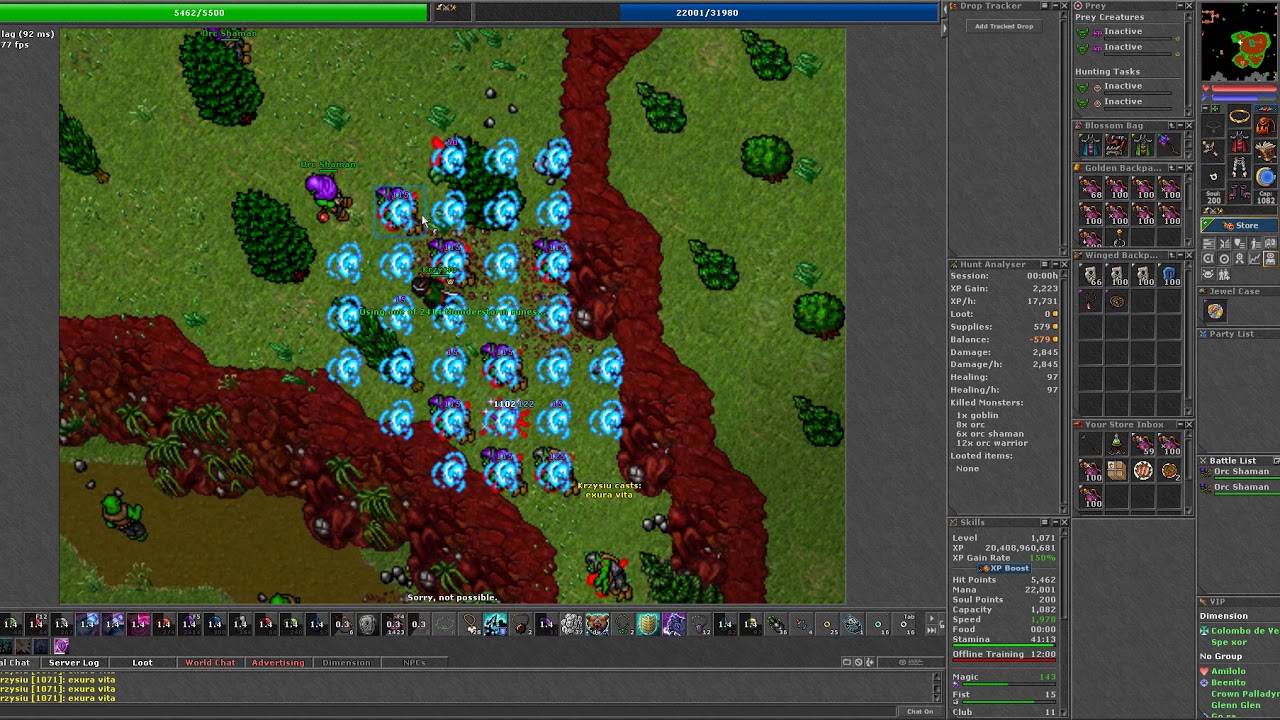The image size is (1280, 720).
Task: Click the backpack equipment slot
Action: 1265,126
